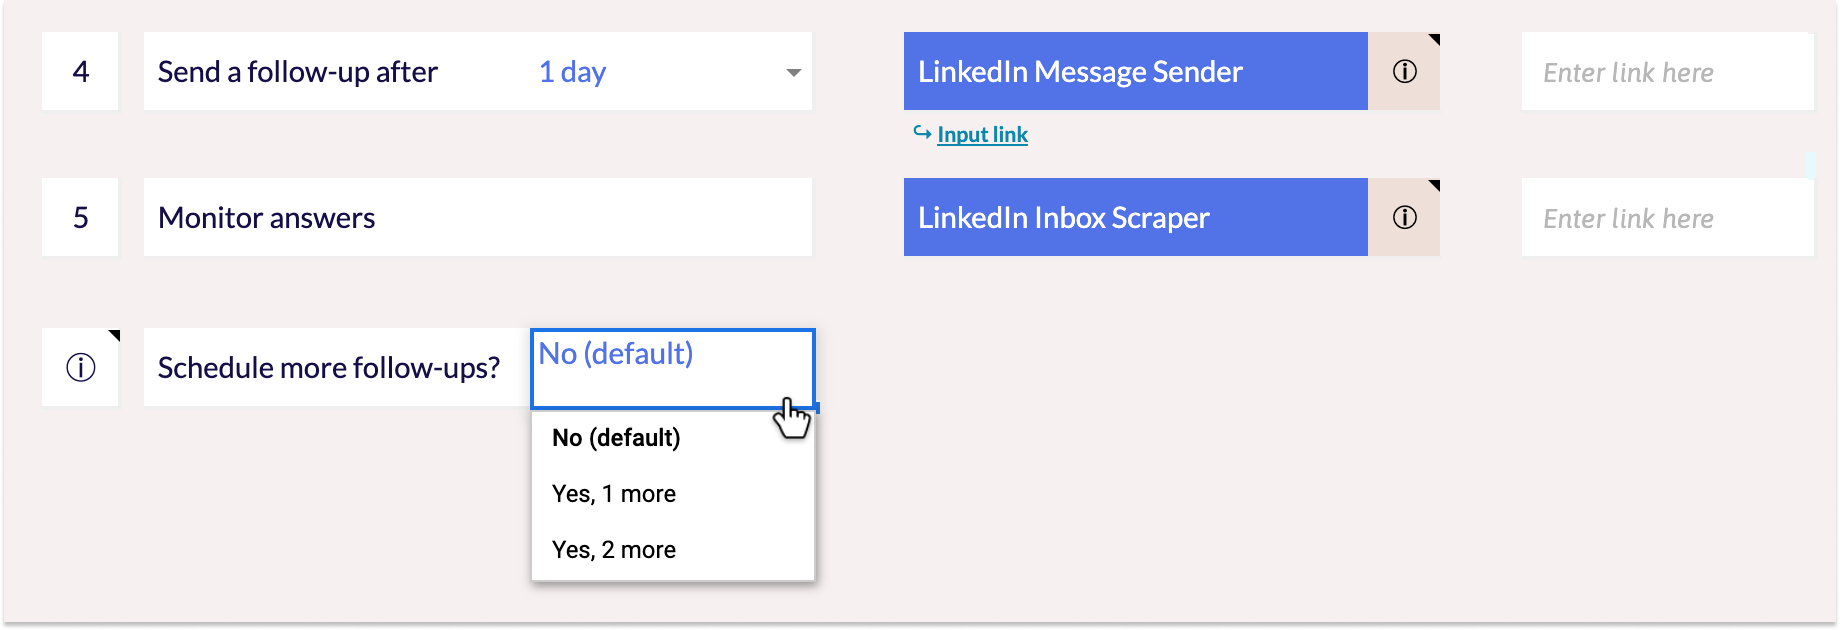Choose Yes, 1 more from the list
This screenshot has height=630, width=1840.
pyautogui.click(x=613, y=493)
